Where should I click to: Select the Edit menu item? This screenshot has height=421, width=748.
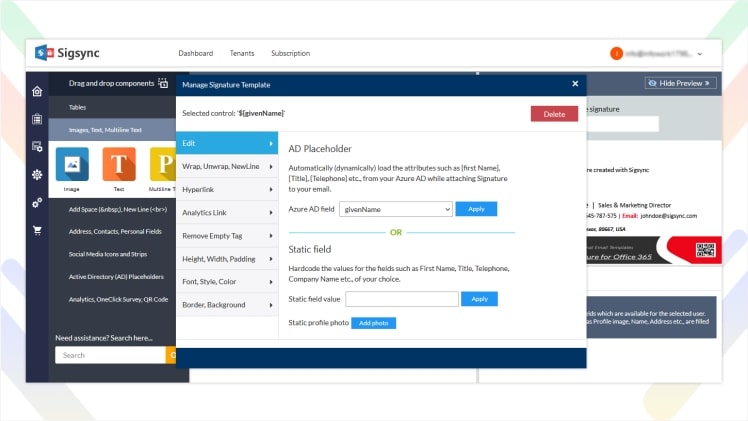(227, 143)
